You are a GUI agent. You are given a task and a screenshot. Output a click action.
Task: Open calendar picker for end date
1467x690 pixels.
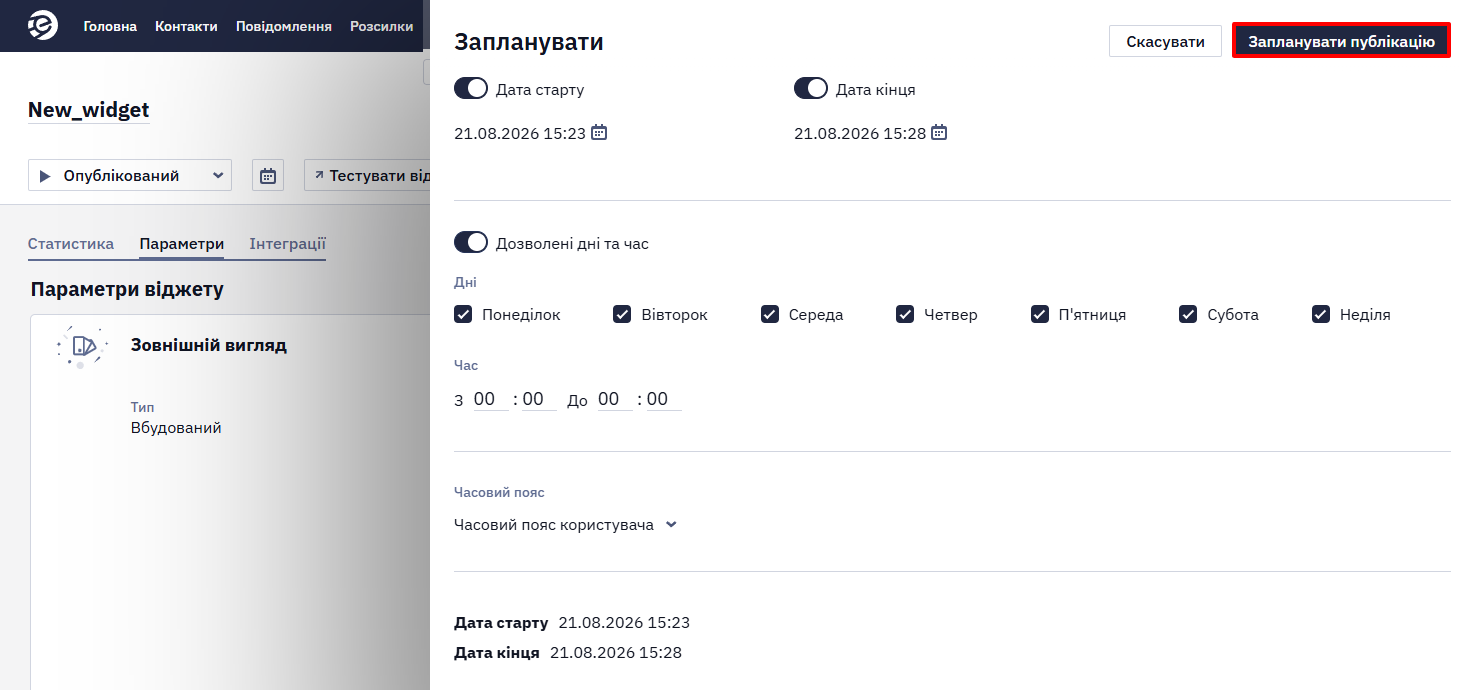click(x=939, y=132)
